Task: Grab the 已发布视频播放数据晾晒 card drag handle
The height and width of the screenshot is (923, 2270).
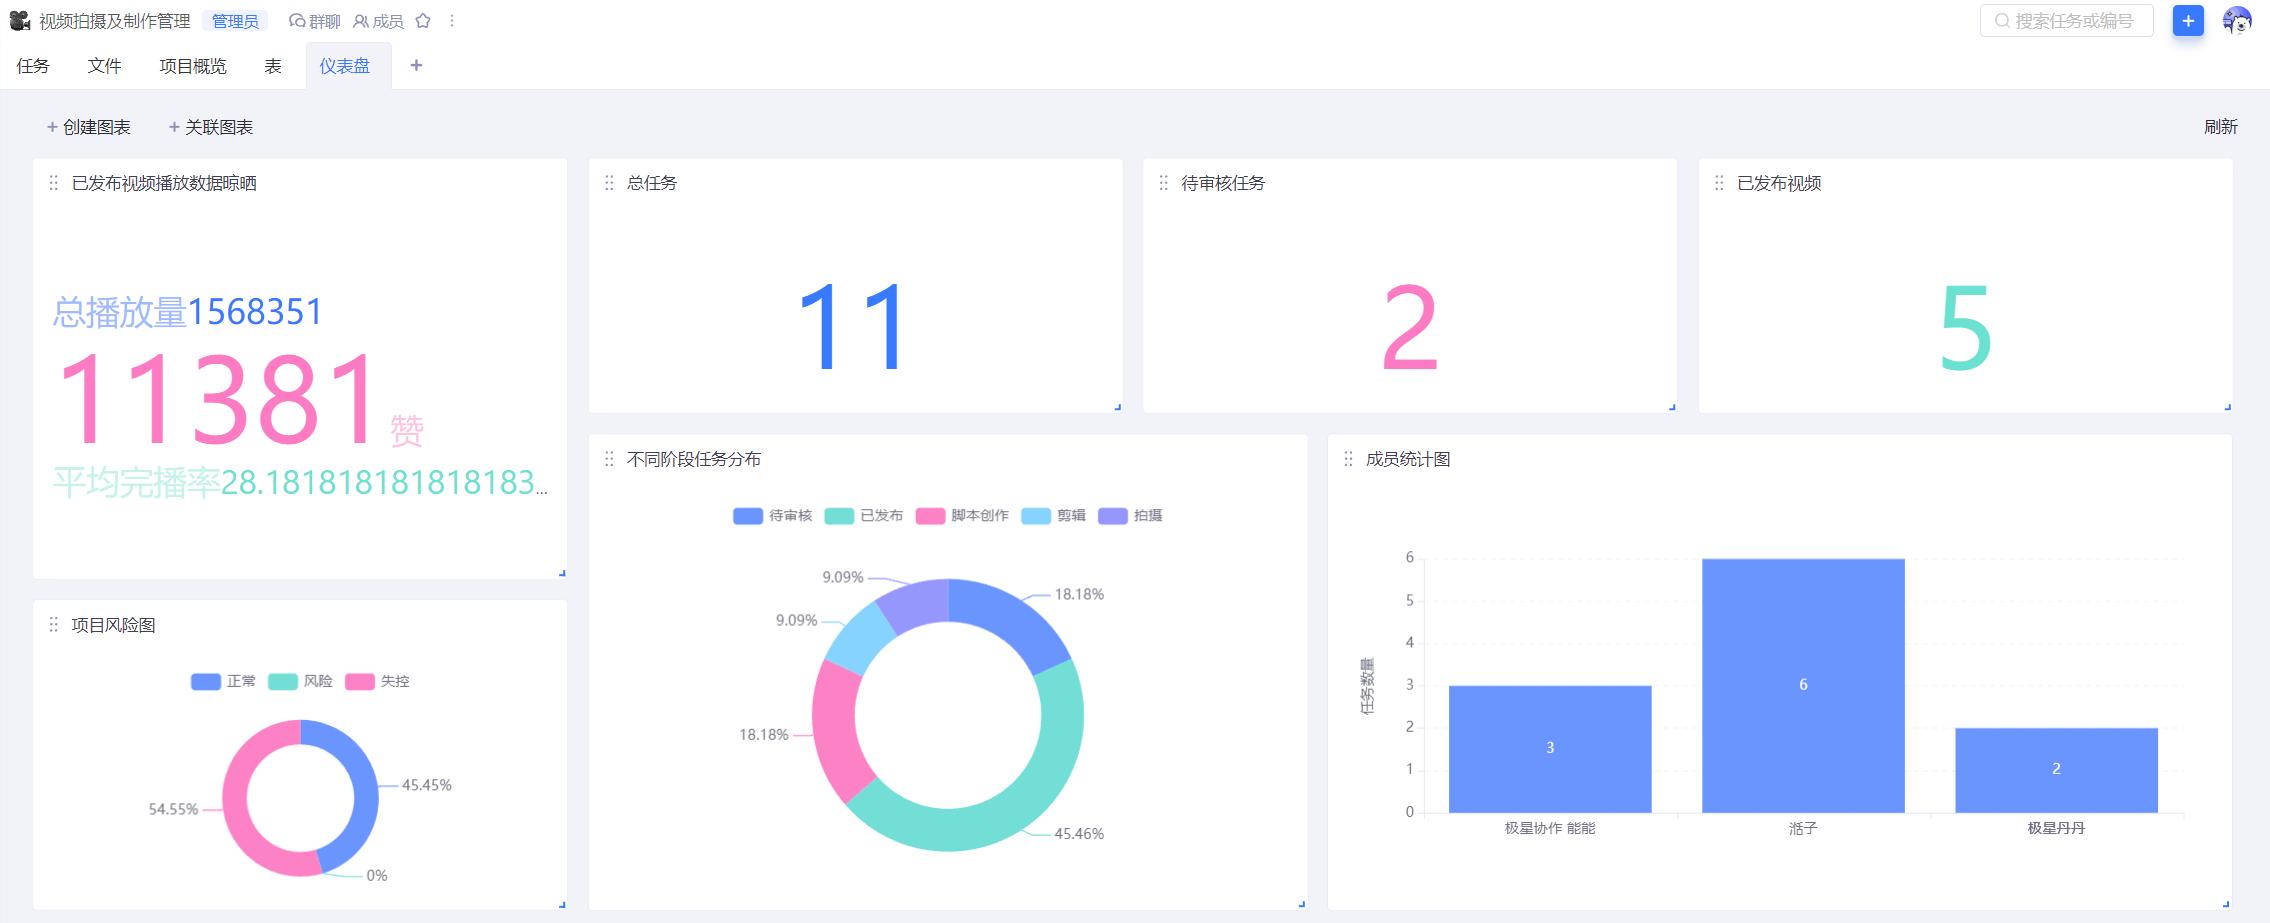Action: coord(52,183)
